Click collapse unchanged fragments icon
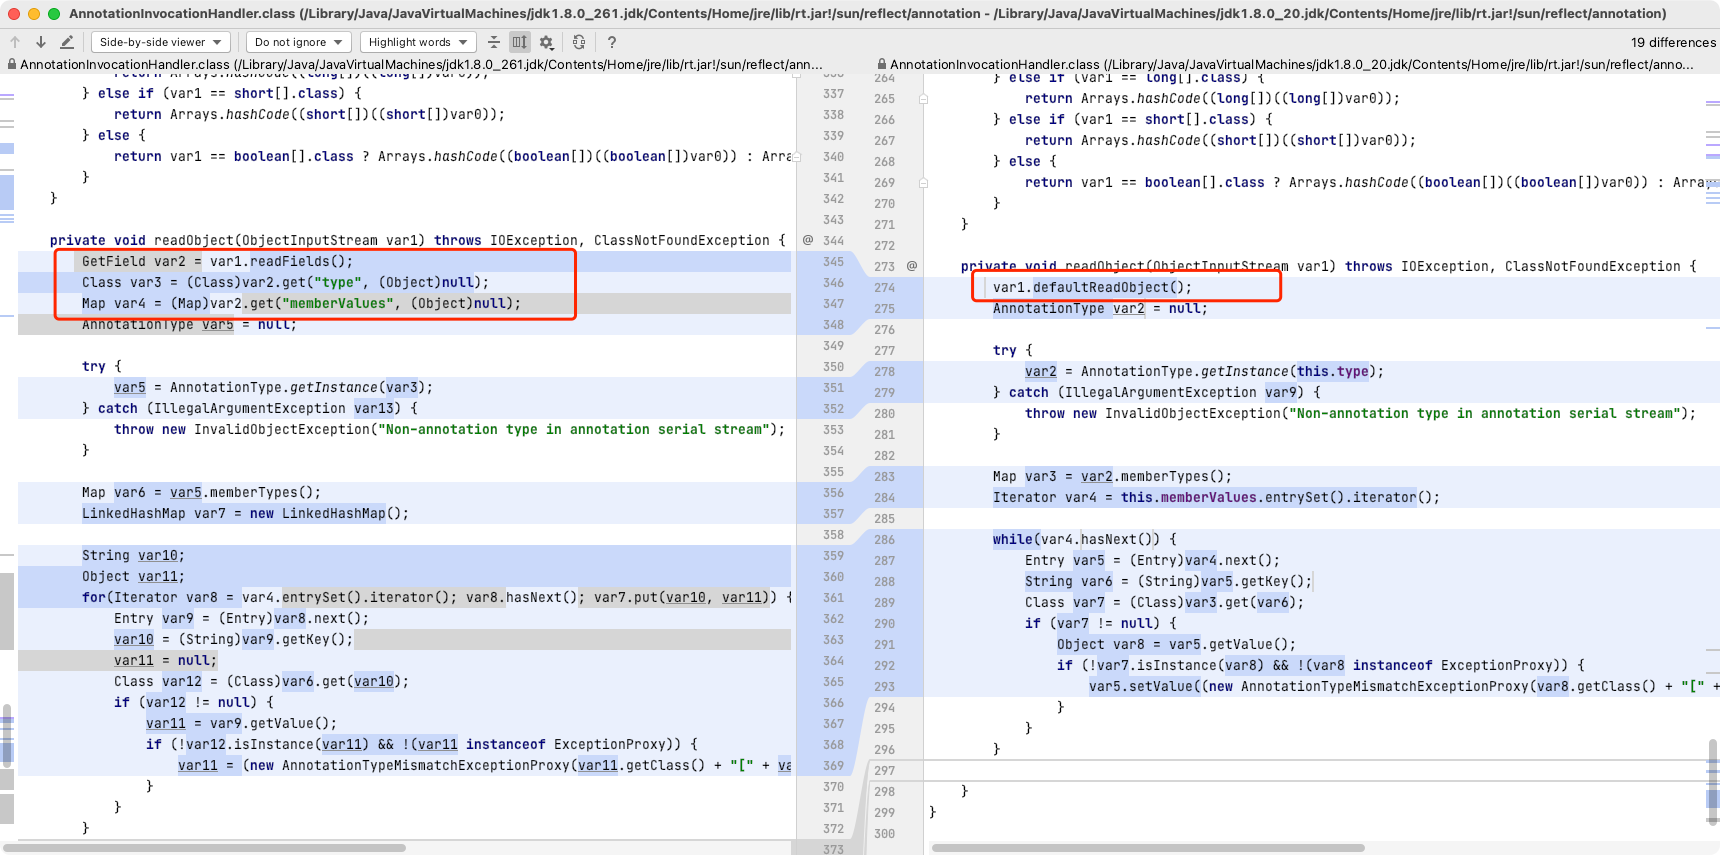1720x855 pixels. pyautogui.click(x=493, y=42)
